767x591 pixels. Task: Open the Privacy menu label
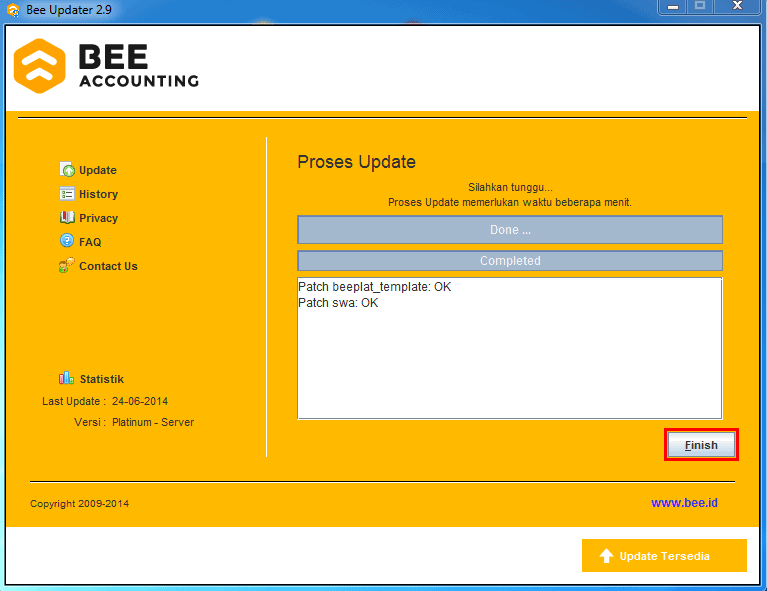tap(98, 218)
